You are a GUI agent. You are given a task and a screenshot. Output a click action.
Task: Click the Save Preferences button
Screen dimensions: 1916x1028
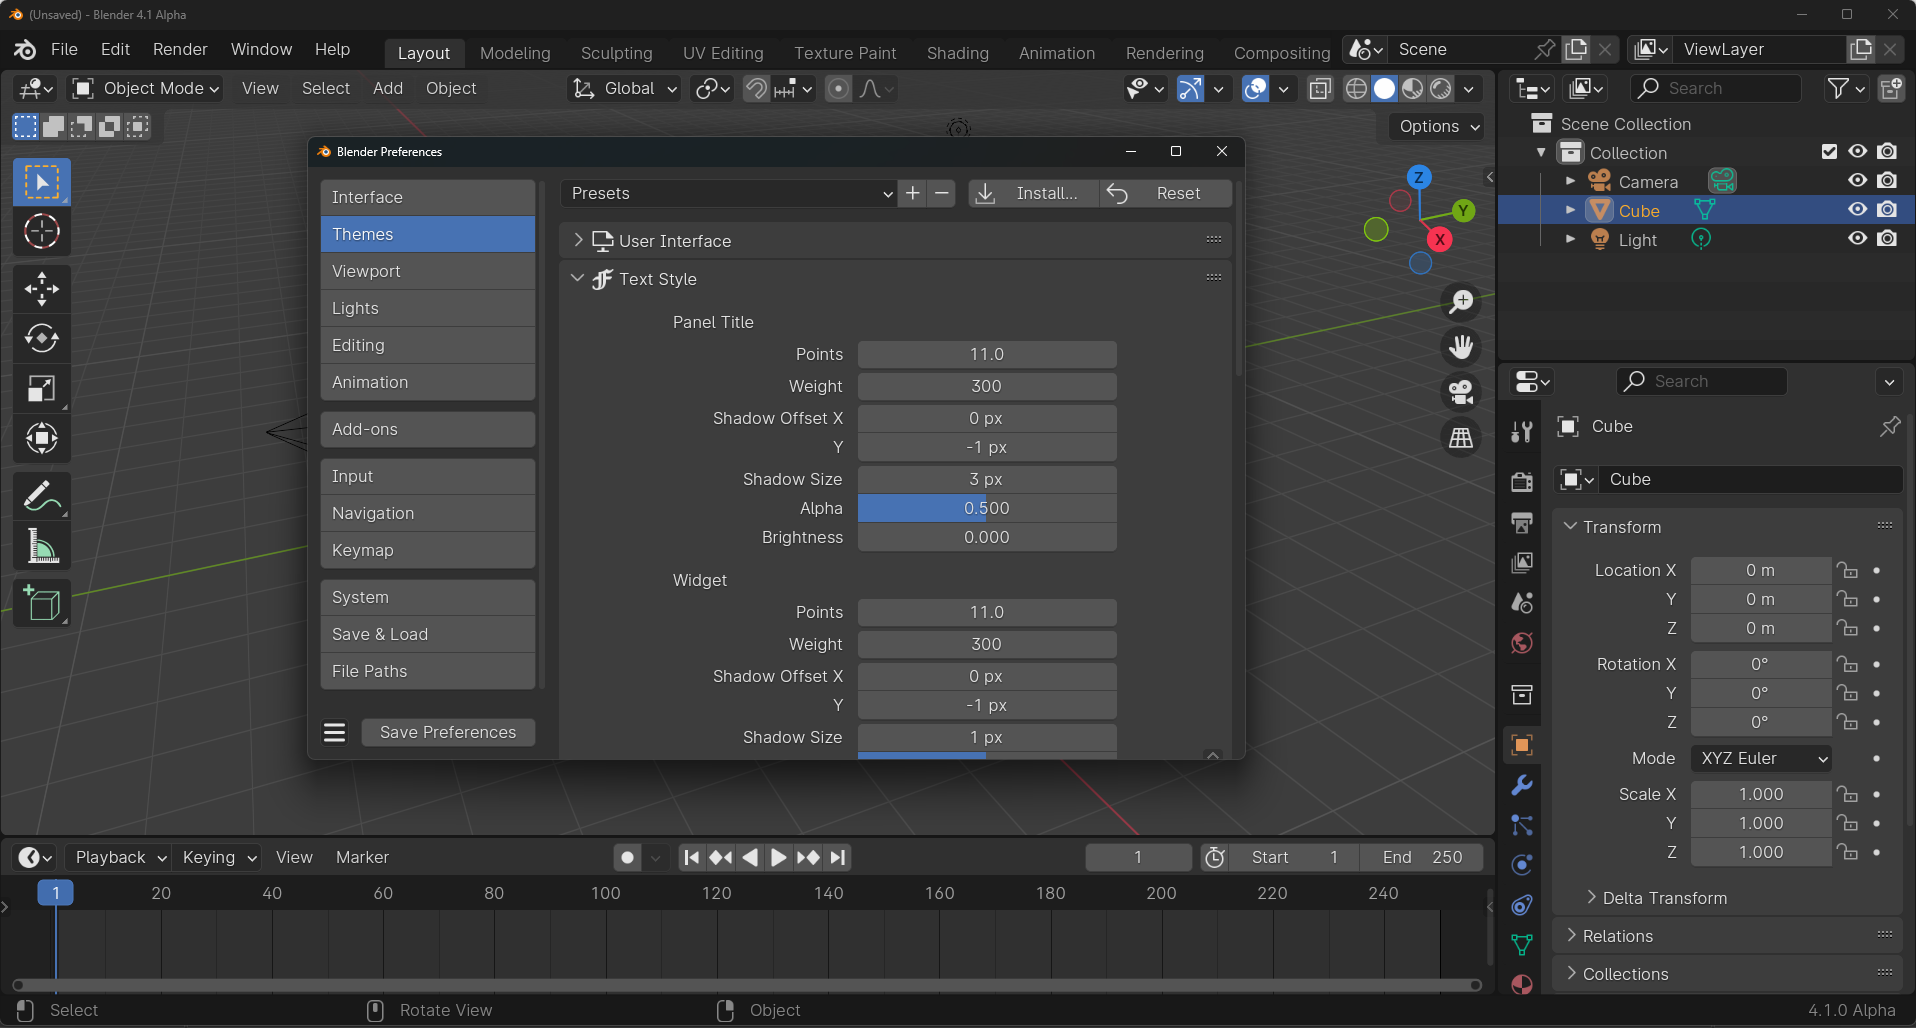(448, 732)
